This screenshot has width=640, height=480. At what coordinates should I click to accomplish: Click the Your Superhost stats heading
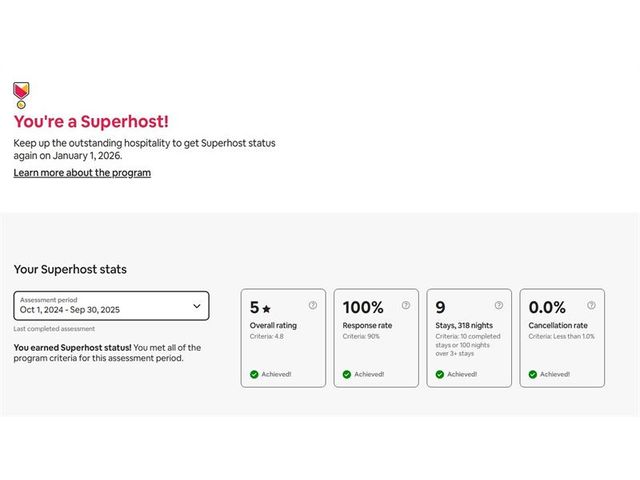pos(70,269)
